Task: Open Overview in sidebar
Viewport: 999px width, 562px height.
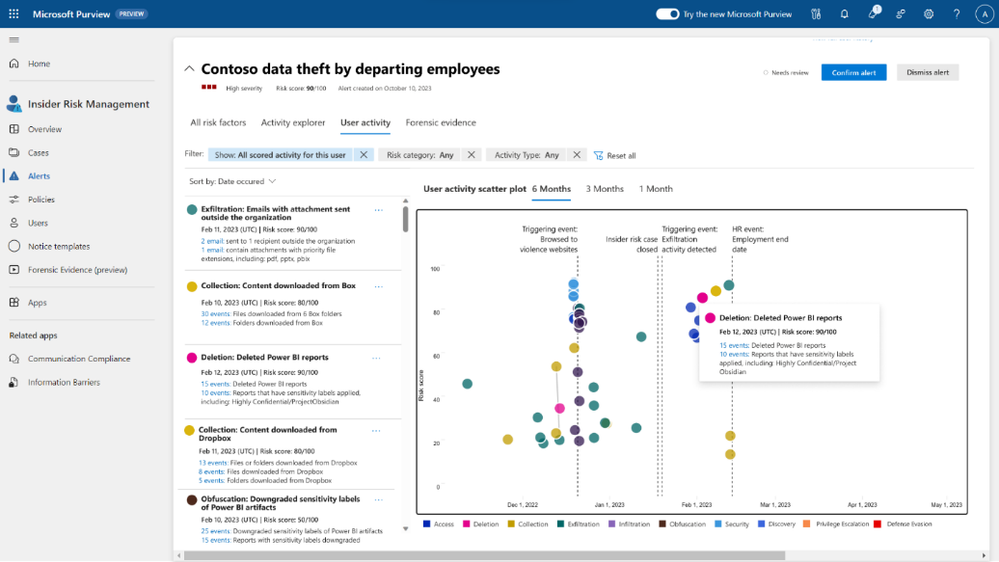Action: pos(45,129)
